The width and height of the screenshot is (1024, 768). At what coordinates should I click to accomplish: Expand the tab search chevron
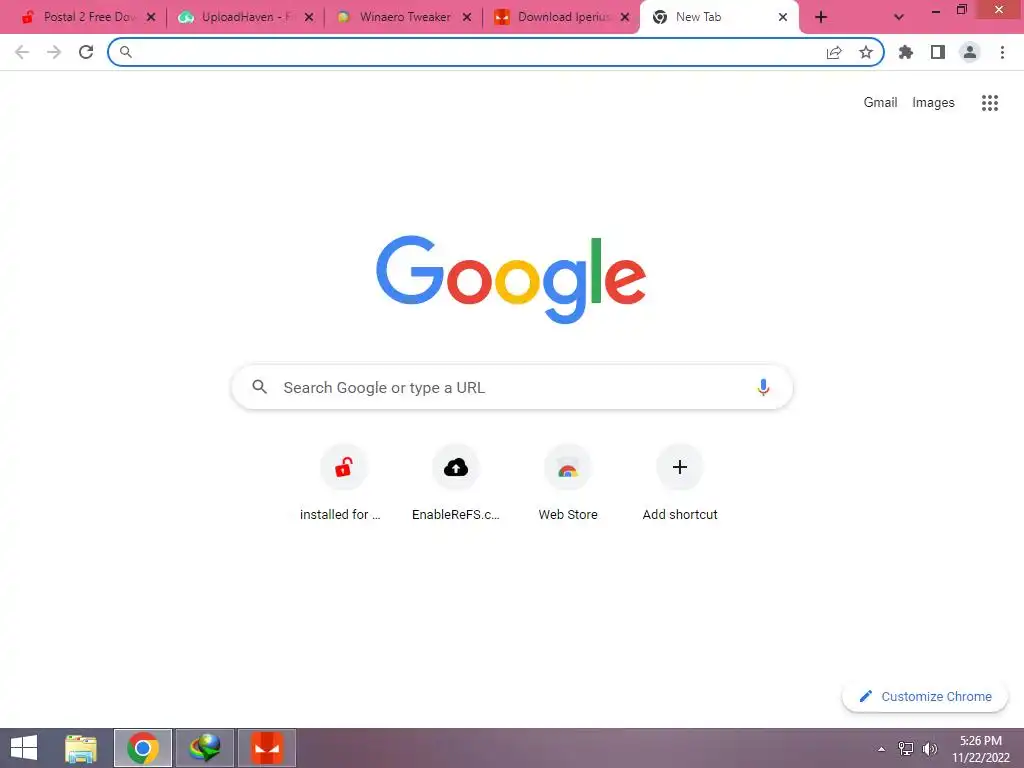899,17
